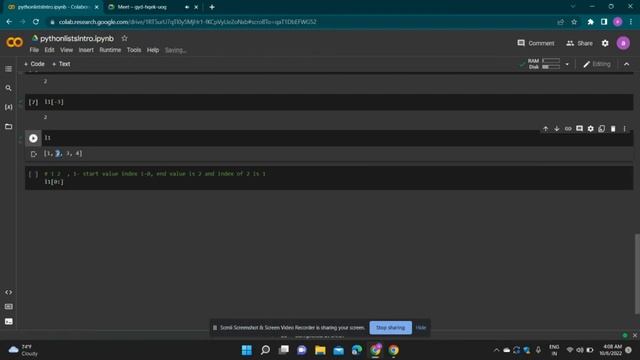Open the Colab account avatar
The height and width of the screenshot is (360, 640).
coord(623,43)
